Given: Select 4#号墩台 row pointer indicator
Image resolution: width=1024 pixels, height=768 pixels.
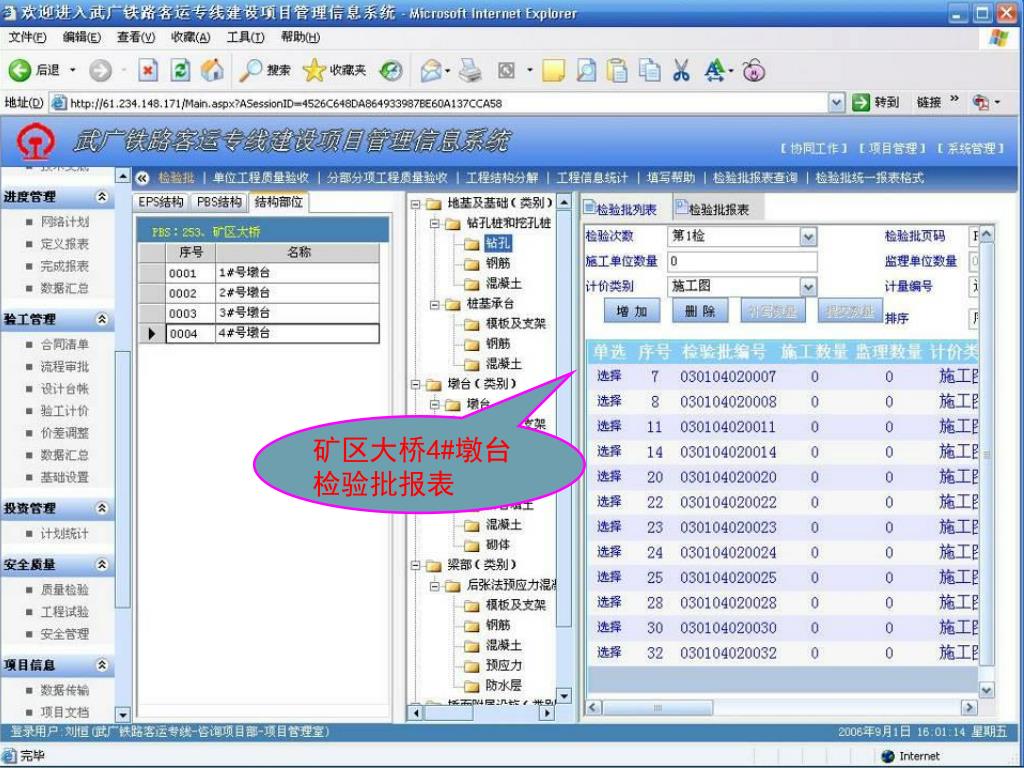Looking at the screenshot, I should [152, 334].
